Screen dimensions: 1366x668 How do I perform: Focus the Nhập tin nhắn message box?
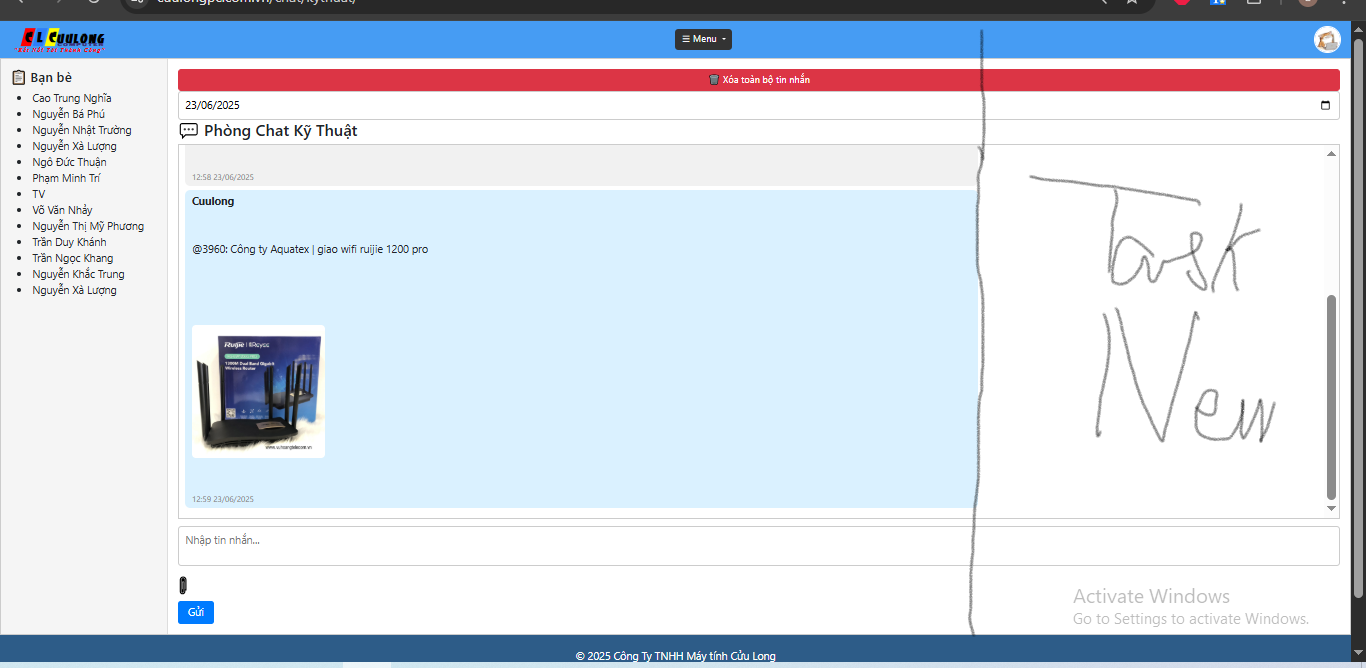tap(758, 546)
